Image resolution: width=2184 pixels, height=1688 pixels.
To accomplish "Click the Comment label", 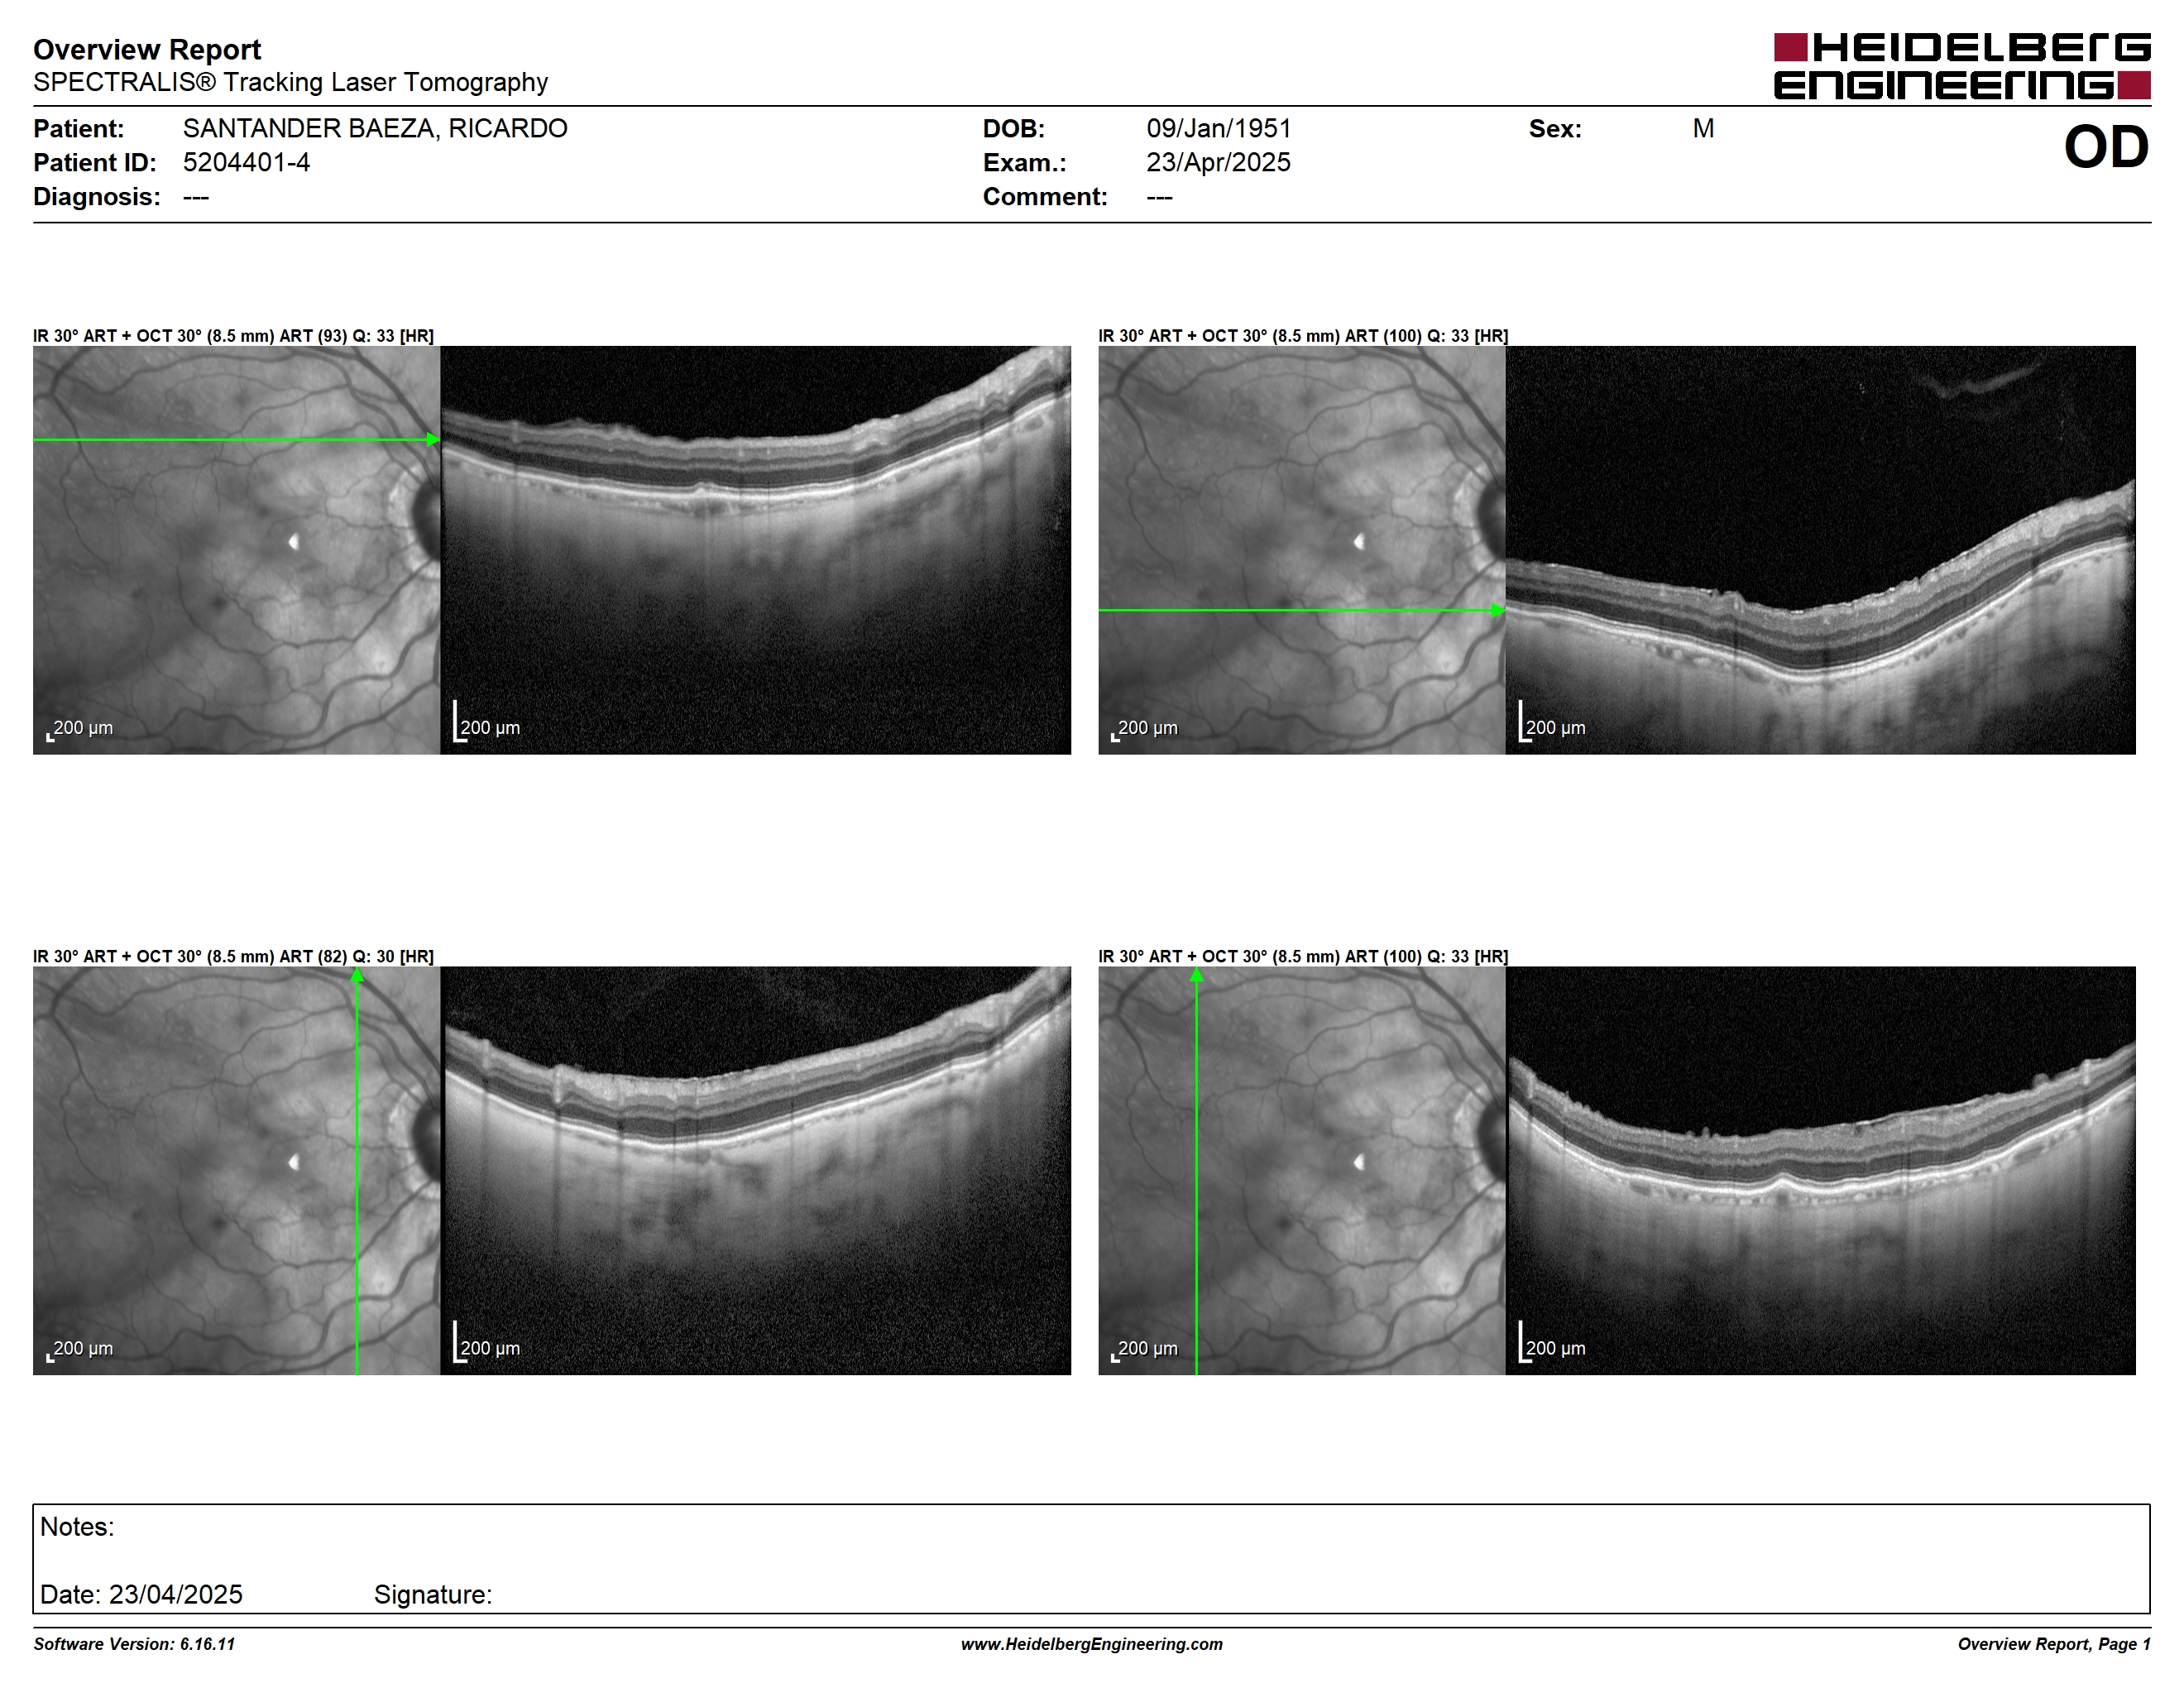I will [x=1045, y=197].
